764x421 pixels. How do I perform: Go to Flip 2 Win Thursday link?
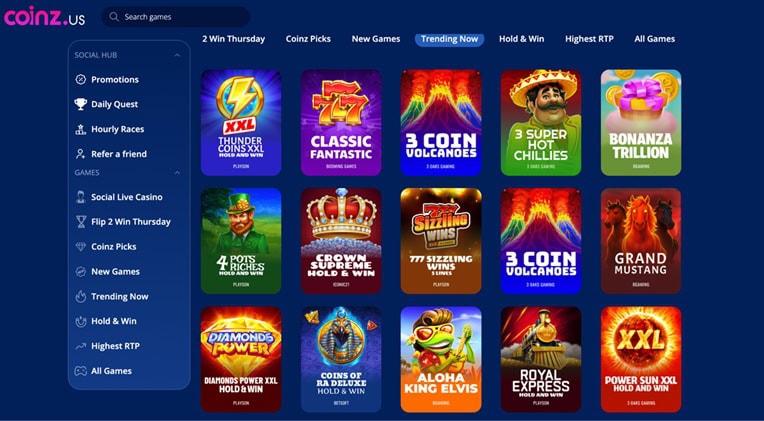pyautogui.click(x=131, y=222)
